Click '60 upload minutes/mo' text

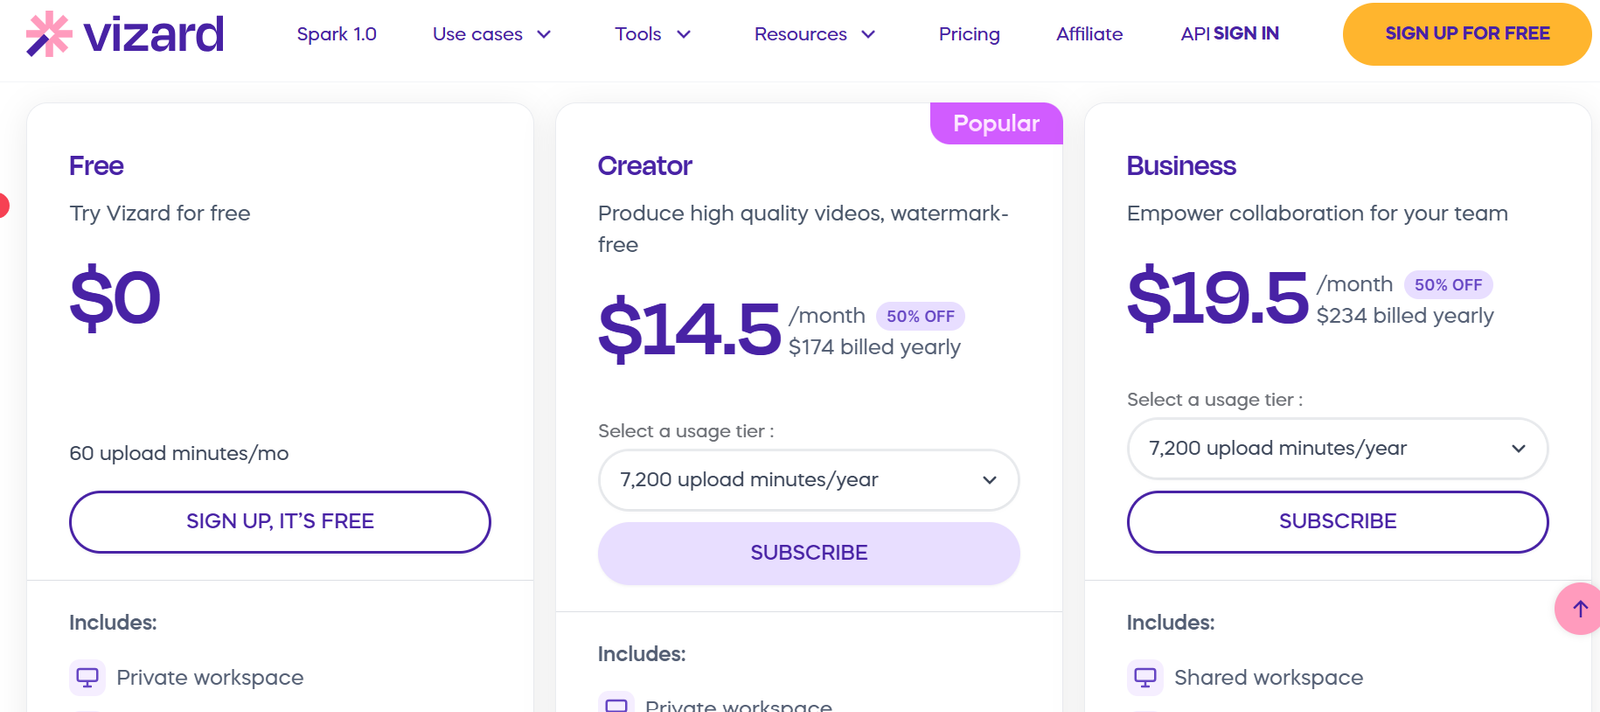click(179, 453)
